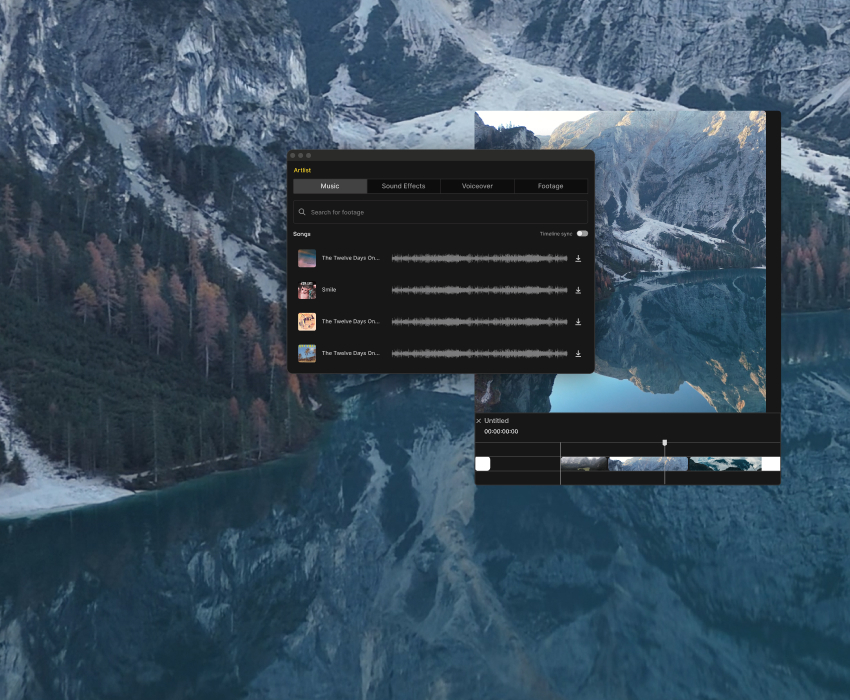Viewport: 850px width, 700px height.
Task: Click the search magnifier icon
Action: click(301, 212)
